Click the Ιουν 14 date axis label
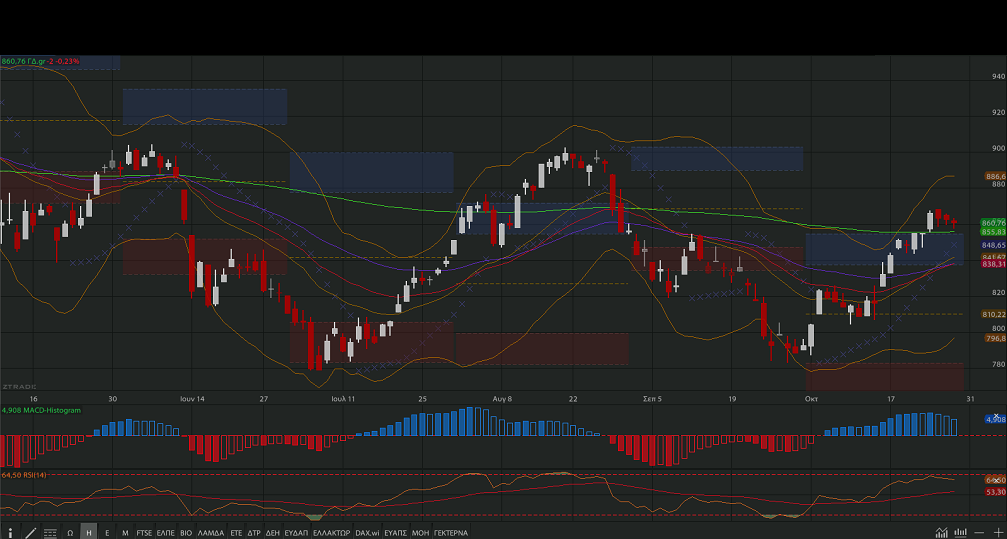The width and height of the screenshot is (1007, 539). pos(192,398)
